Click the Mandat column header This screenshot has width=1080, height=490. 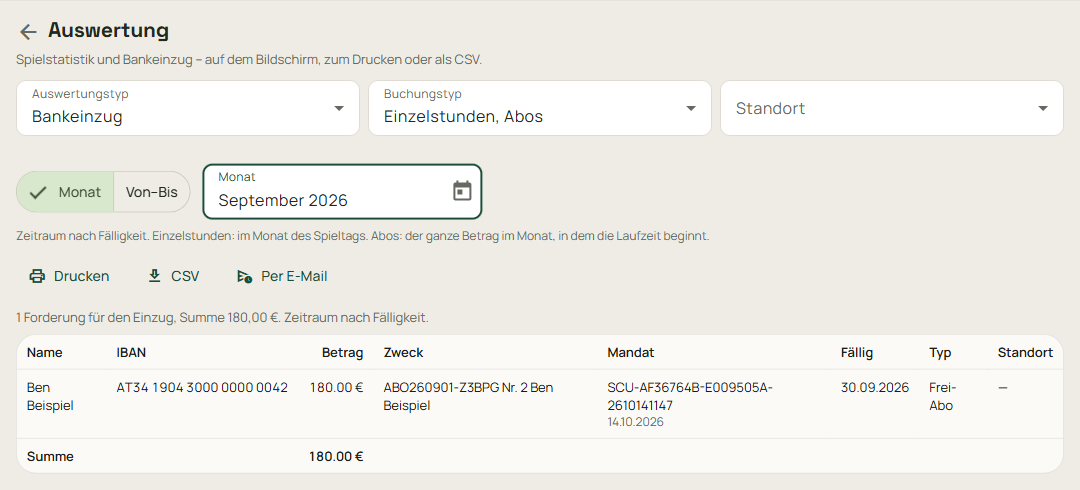[x=631, y=353]
